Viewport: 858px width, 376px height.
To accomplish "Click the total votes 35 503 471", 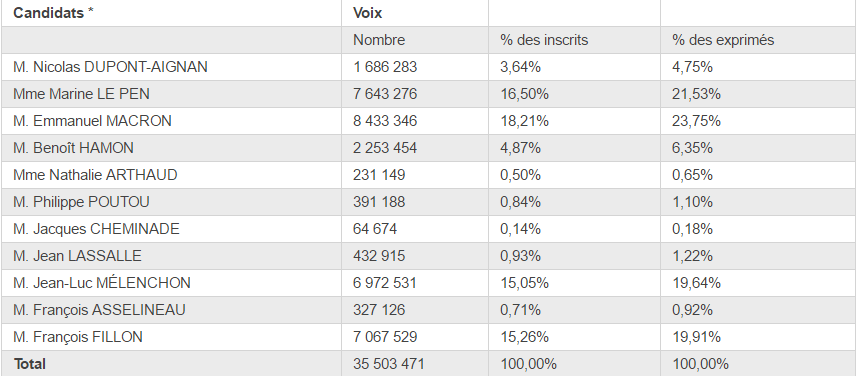I will tap(389, 364).
